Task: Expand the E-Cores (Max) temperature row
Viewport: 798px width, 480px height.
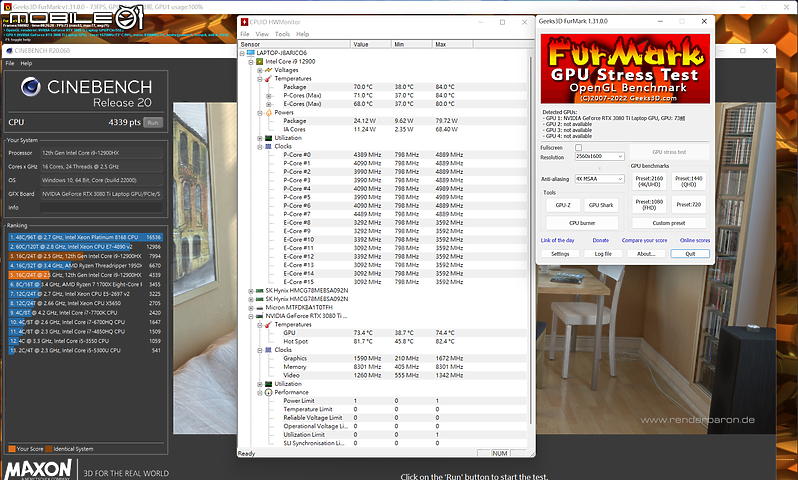Action: 269,104
